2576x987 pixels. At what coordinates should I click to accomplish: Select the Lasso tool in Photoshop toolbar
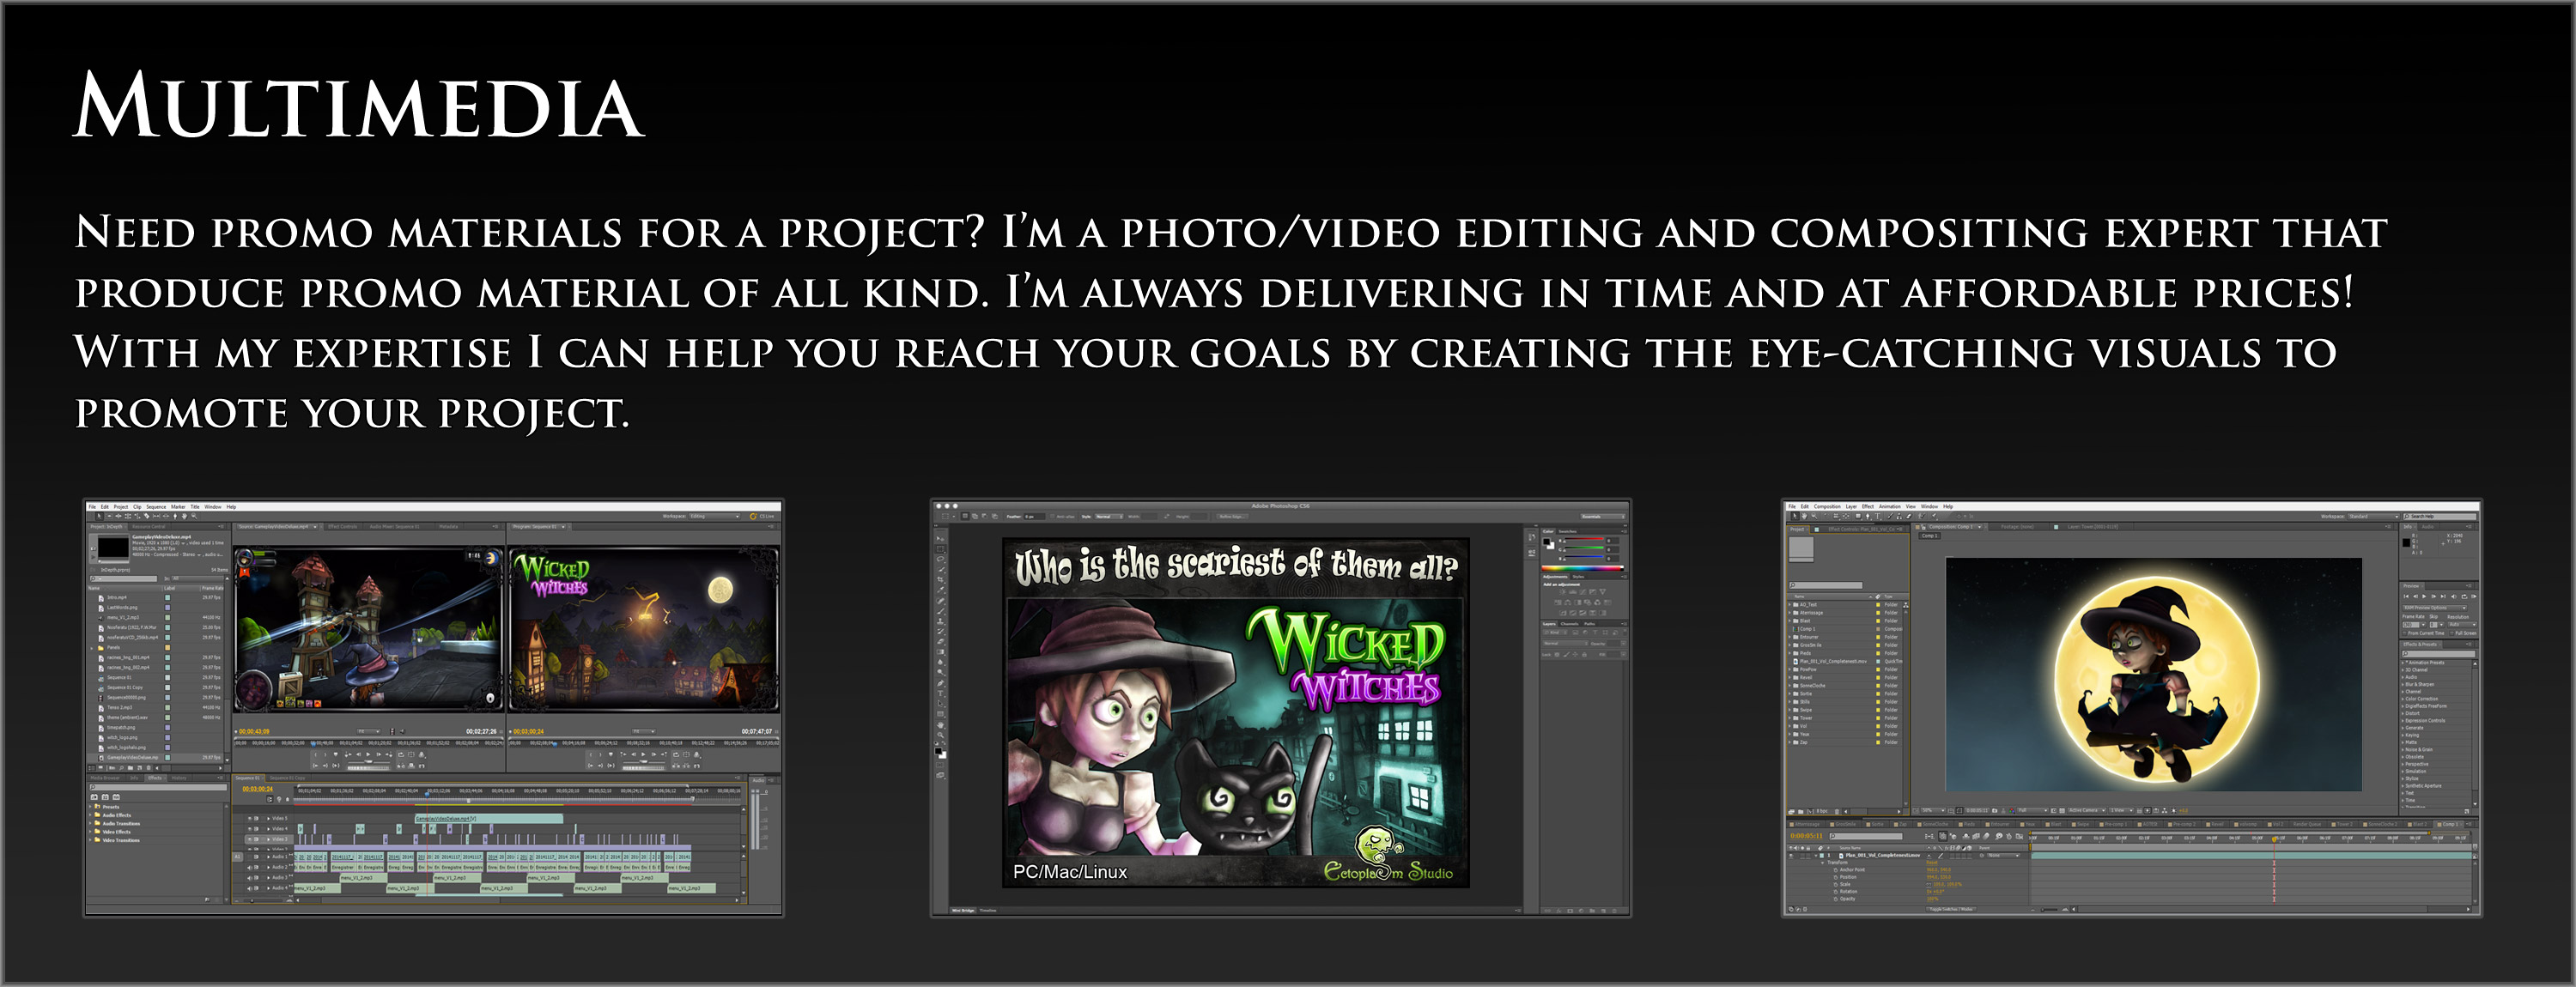pos(941,559)
